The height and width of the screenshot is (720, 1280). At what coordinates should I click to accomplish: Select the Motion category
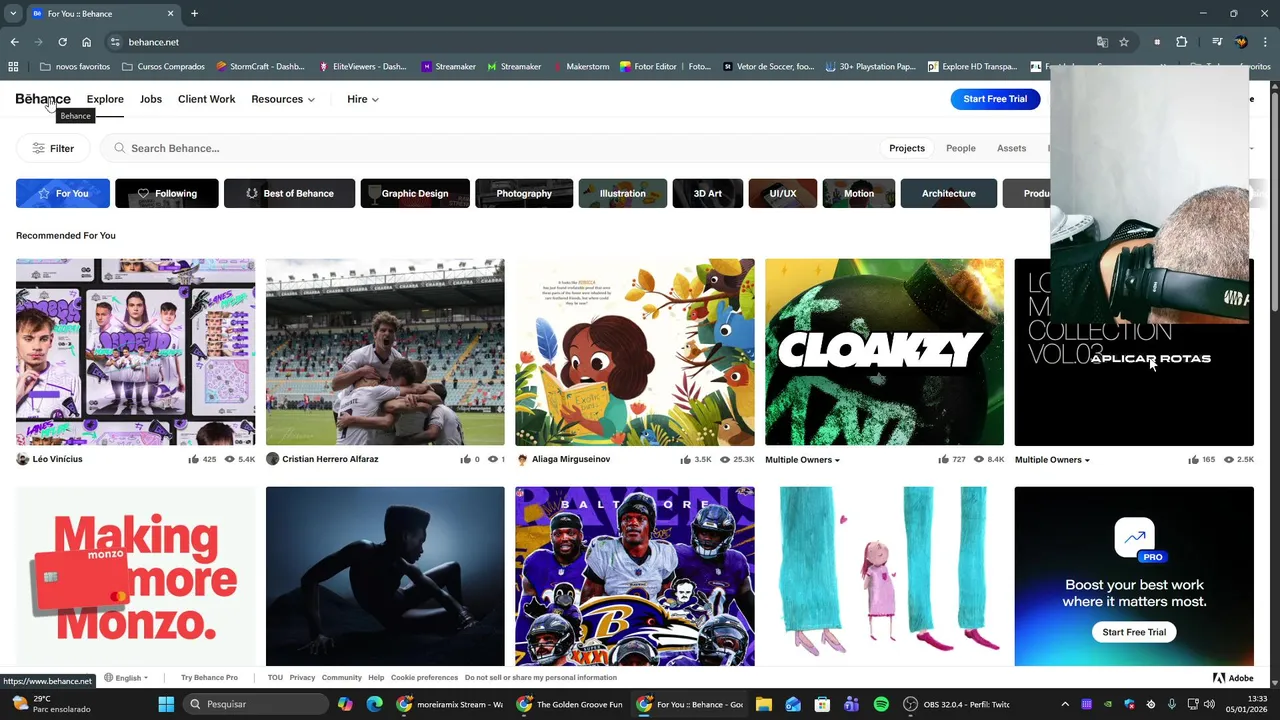point(859,193)
